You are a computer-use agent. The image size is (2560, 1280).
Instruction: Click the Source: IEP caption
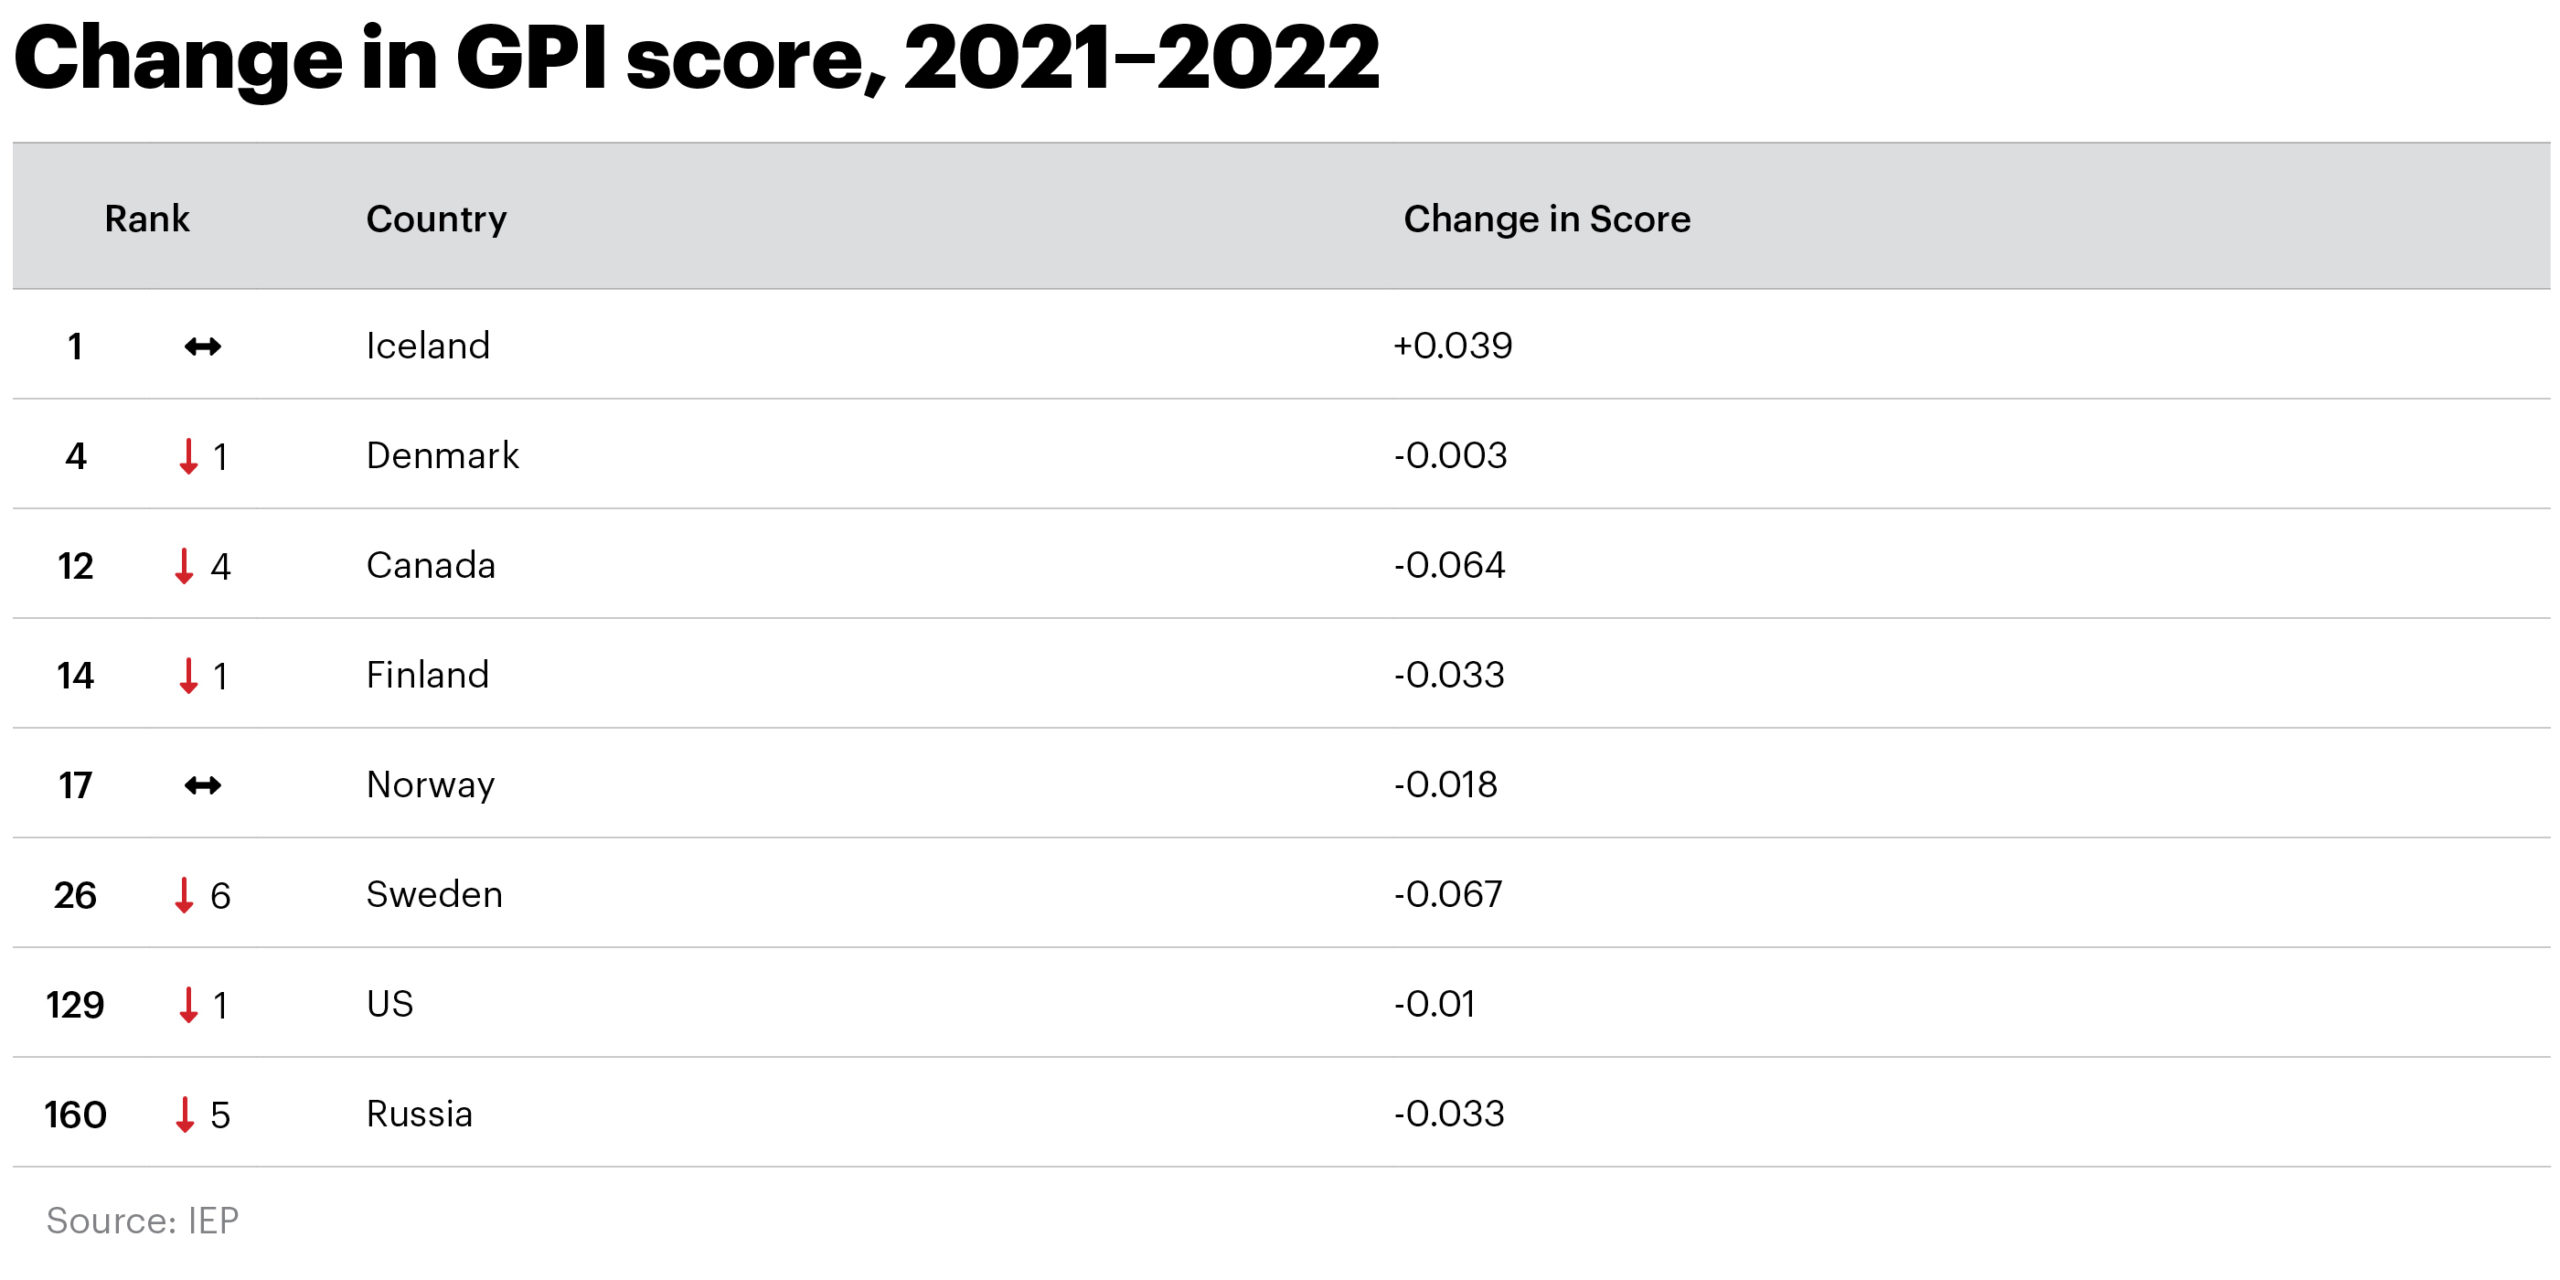[142, 1220]
